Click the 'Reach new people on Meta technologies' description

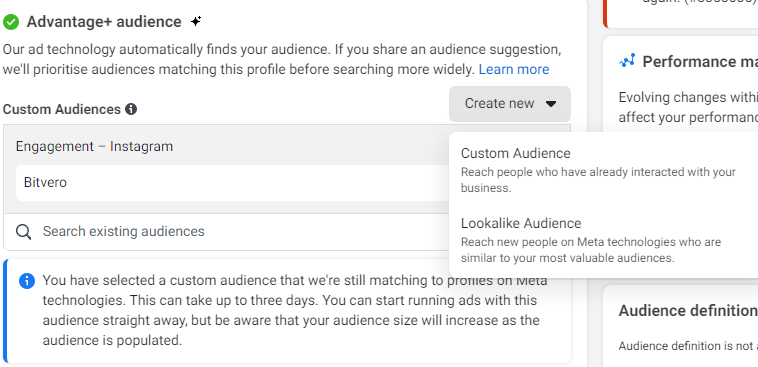[x=591, y=250]
